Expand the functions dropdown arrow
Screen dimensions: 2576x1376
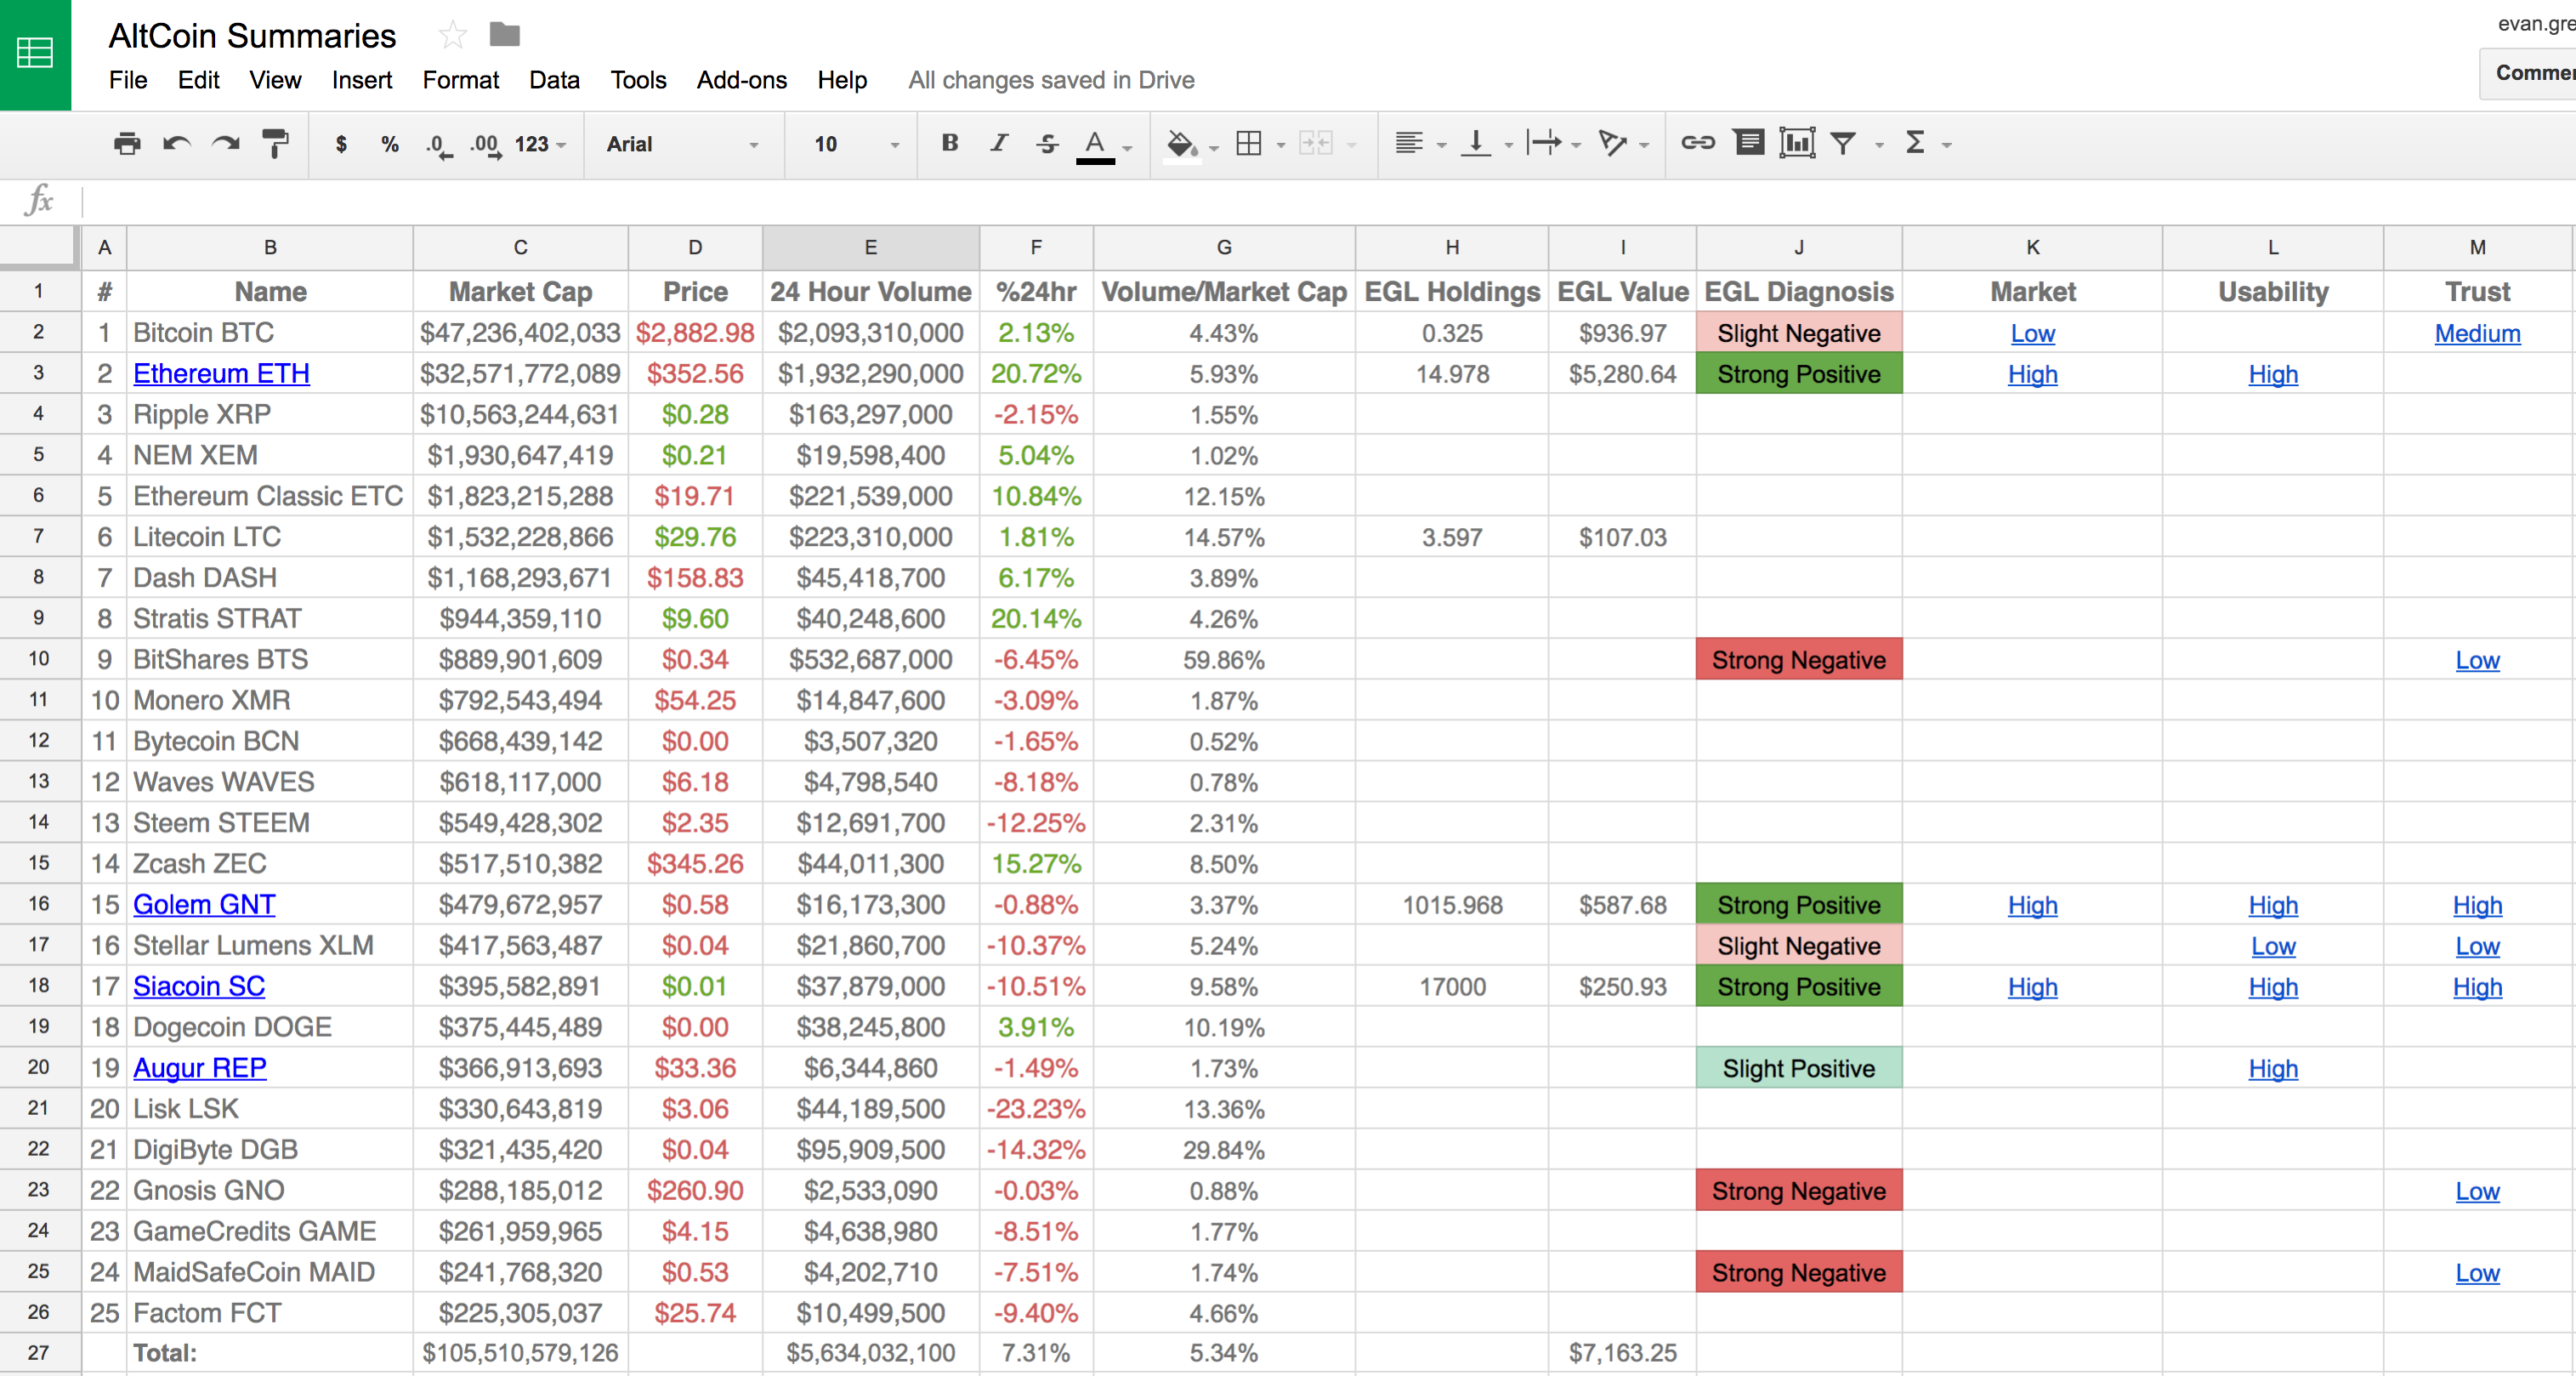coord(1947,146)
